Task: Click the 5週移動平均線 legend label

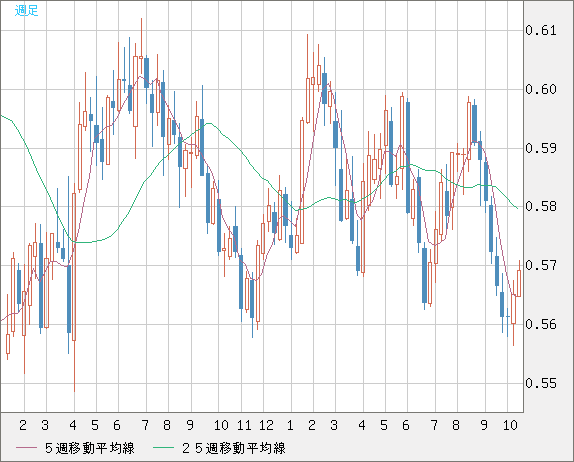Action: coord(90,448)
